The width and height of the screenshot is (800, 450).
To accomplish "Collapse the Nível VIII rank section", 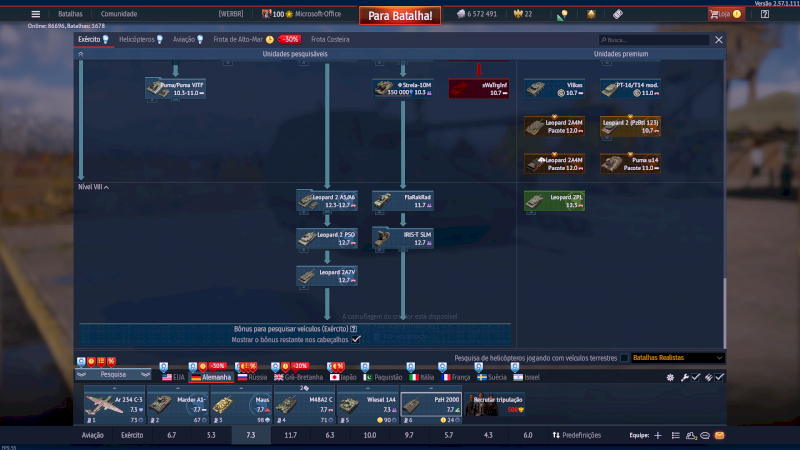I will click(x=93, y=187).
